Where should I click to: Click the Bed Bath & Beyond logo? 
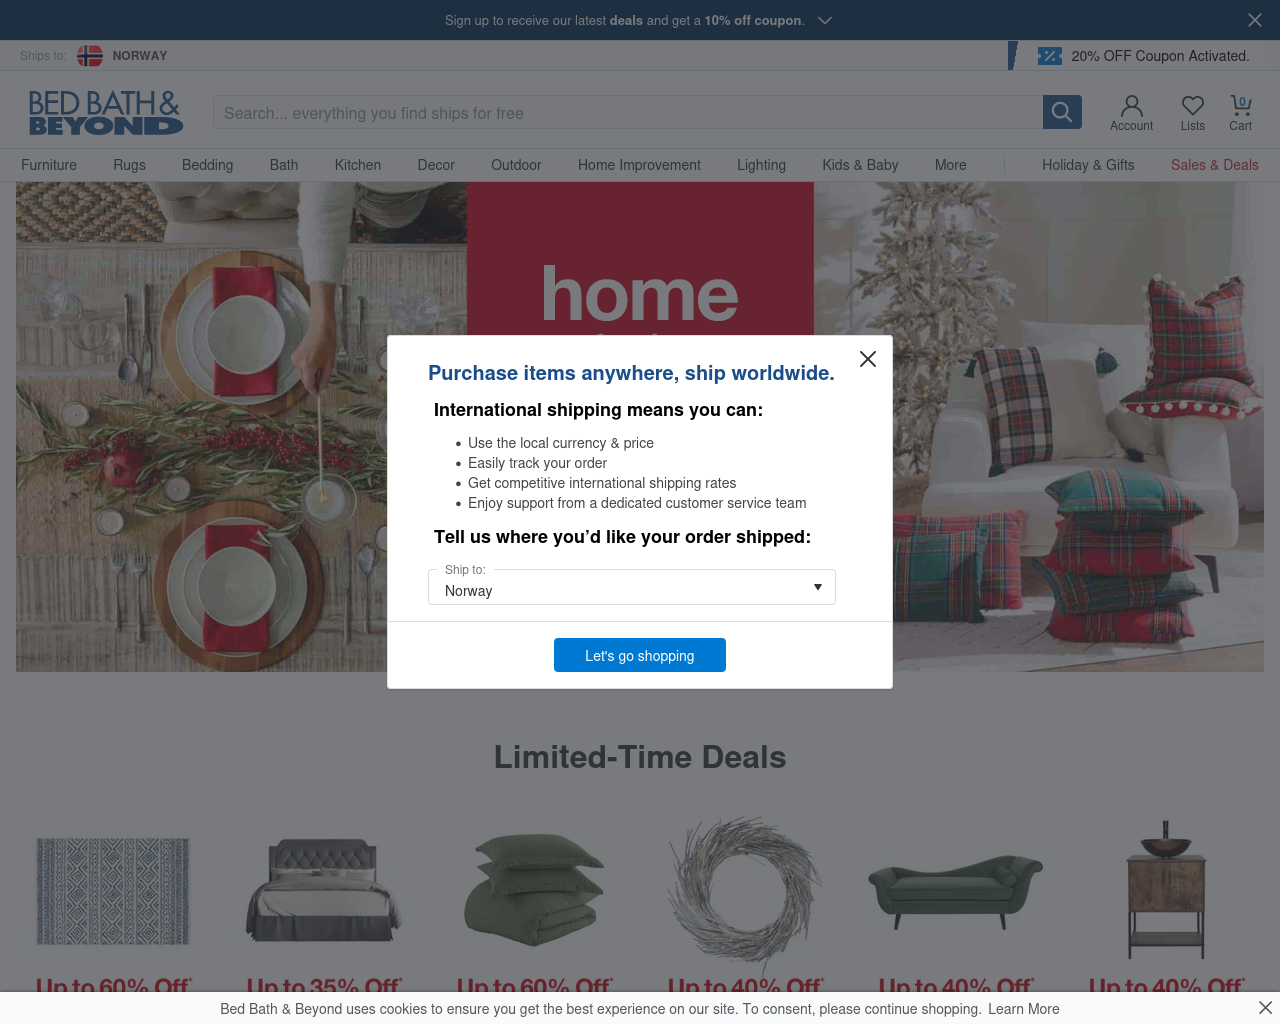pos(106,112)
